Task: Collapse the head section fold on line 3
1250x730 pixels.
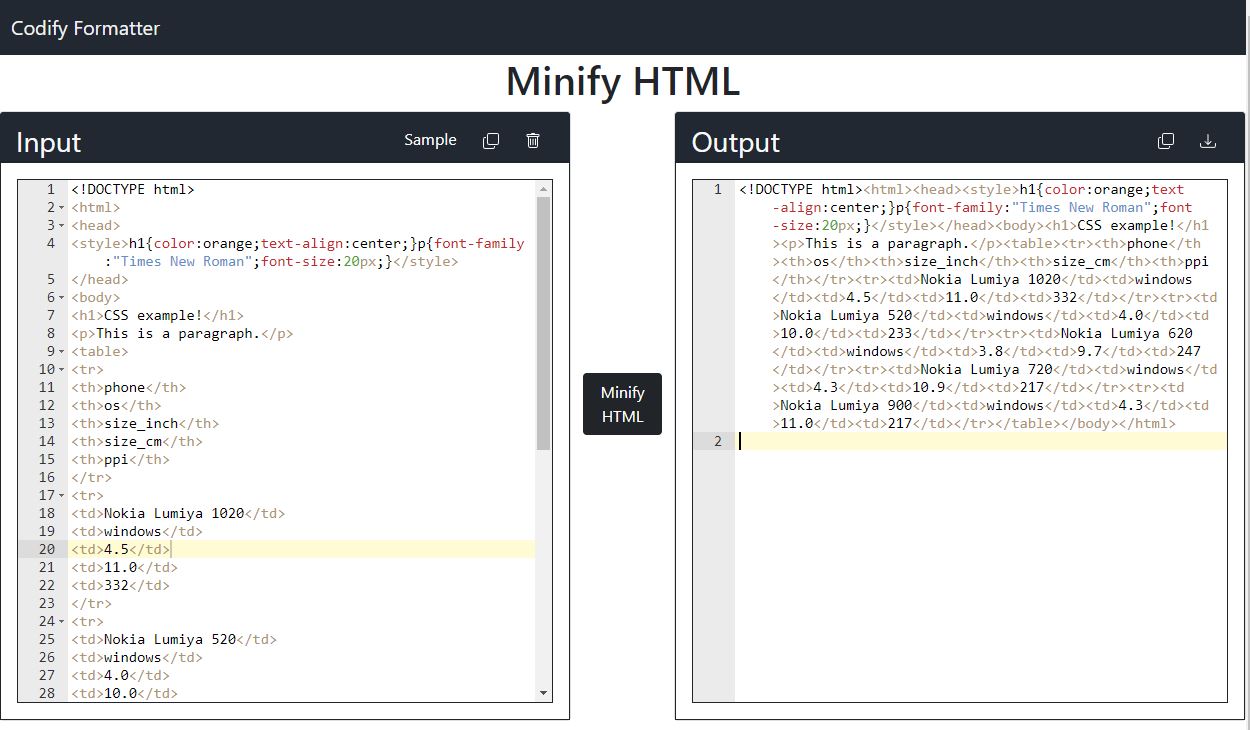Action: pyautogui.click(x=62, y=226)
